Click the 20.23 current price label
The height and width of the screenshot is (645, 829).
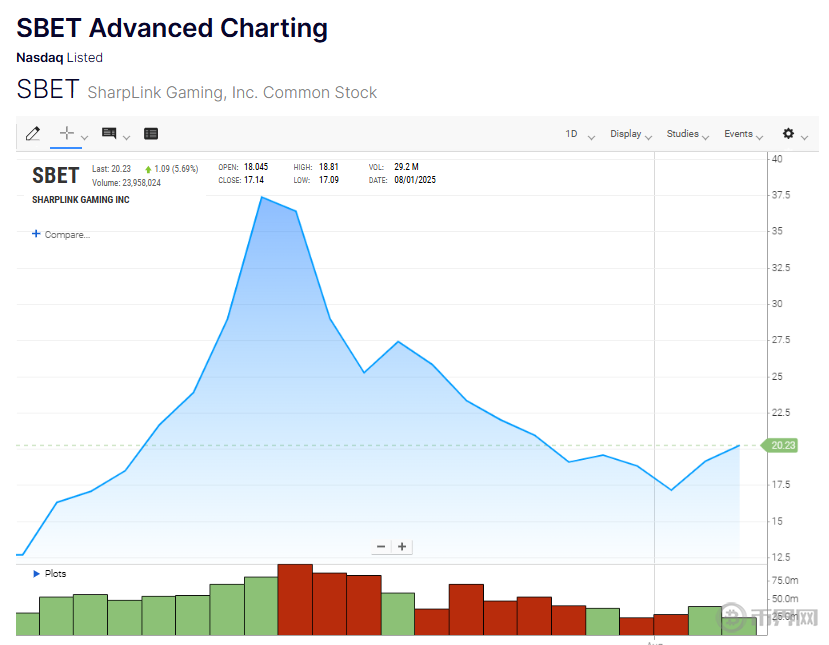click(x=782, y=446)
